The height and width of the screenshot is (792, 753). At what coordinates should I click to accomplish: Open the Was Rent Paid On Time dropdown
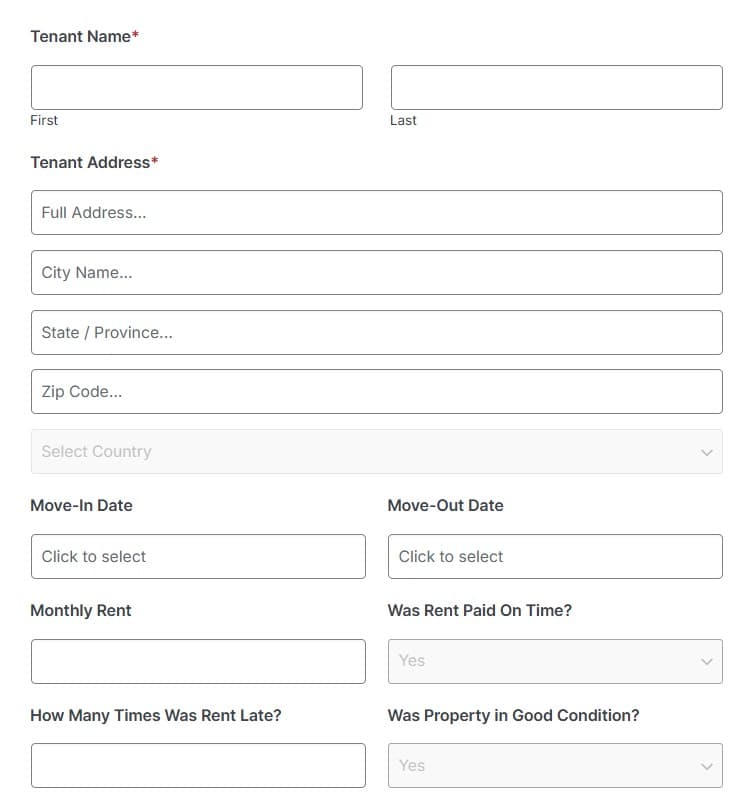(x=555, y=662)
